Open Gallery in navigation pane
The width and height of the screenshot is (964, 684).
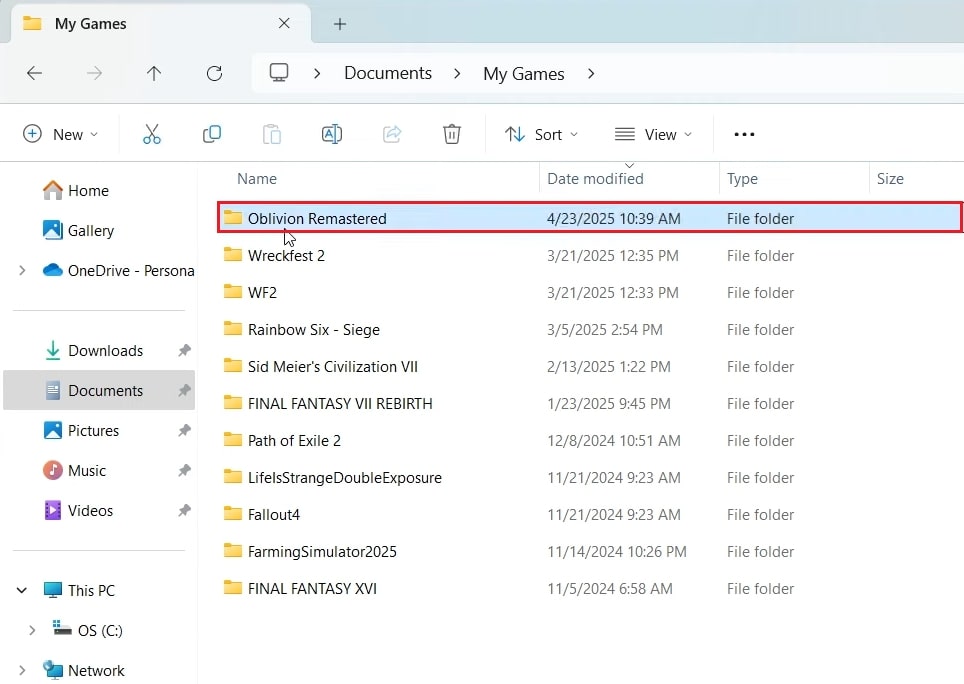point(91,230)
